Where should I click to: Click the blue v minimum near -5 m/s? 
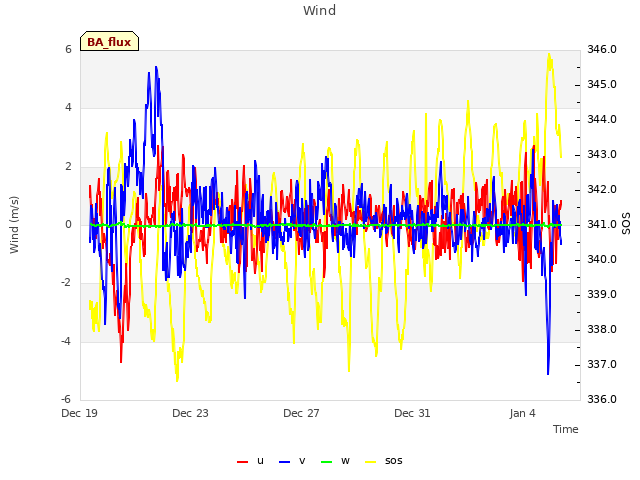click(x=548, y=373)
